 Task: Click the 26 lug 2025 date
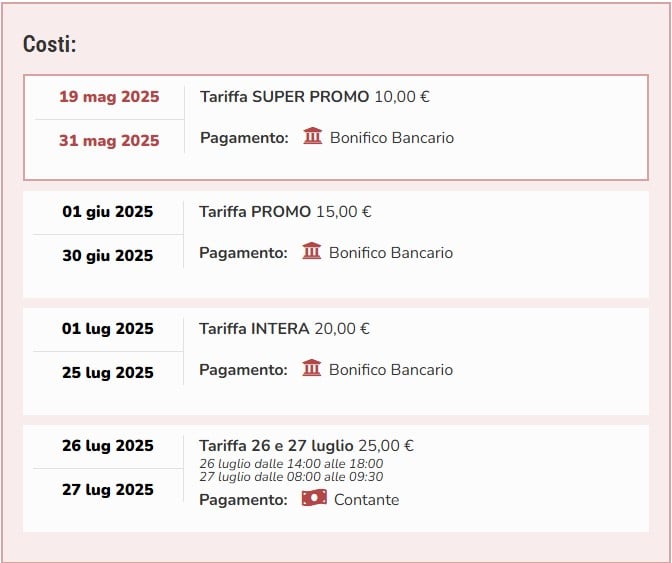point(108,446)
